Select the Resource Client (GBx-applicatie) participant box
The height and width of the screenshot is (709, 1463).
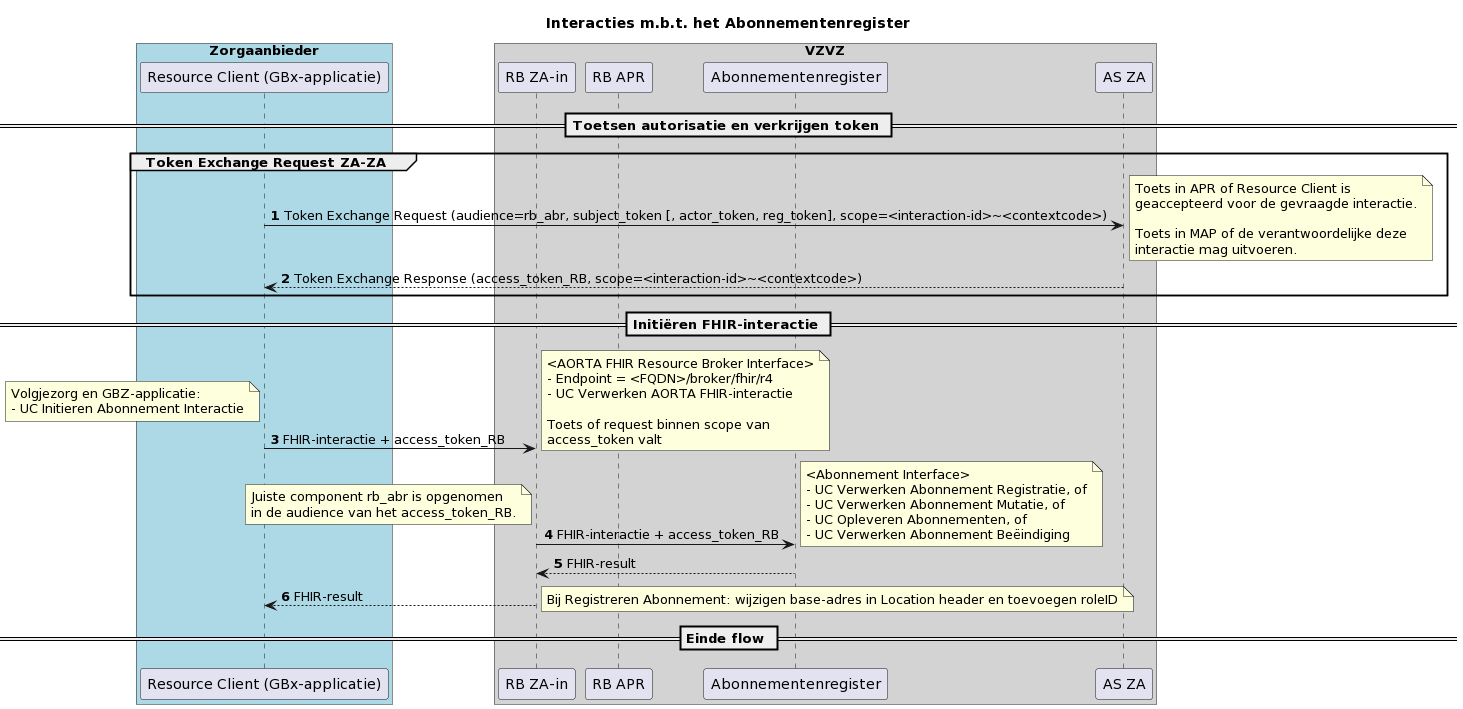click(263, 77)
